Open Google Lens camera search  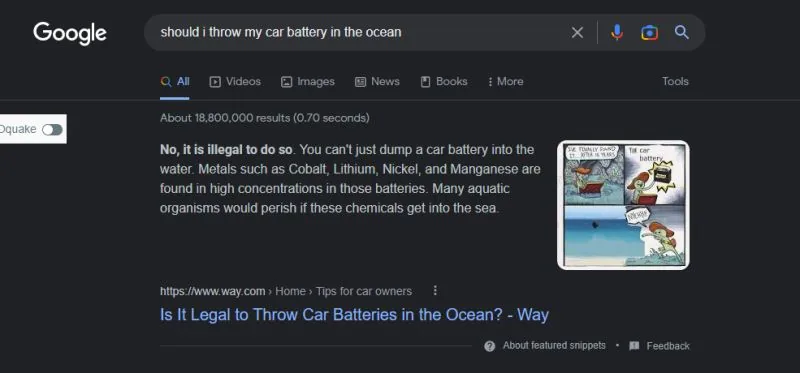point(649,33)
